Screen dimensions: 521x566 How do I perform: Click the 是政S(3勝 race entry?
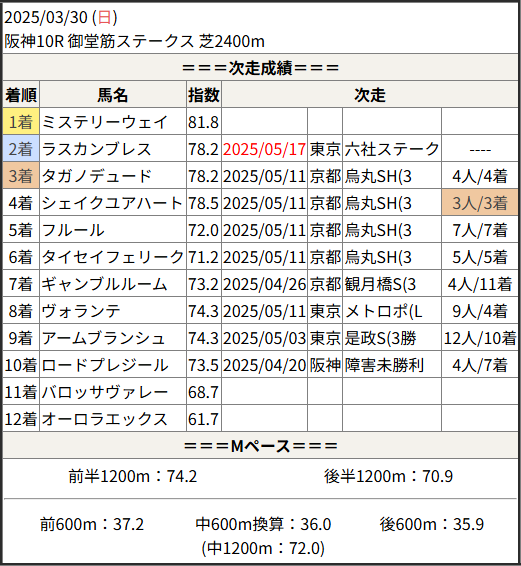coord(380,338)
